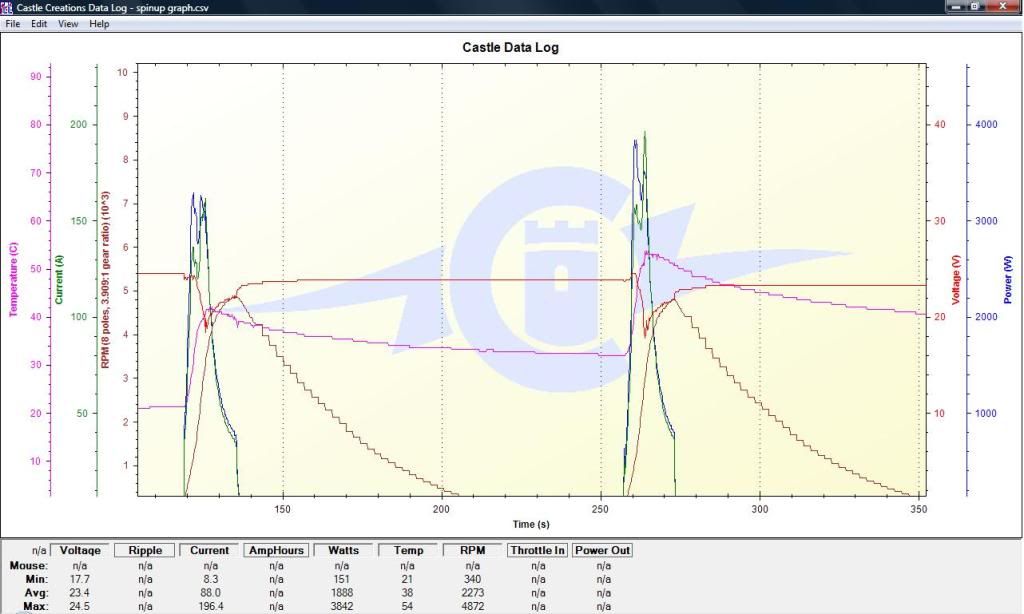Click the Min Temp value 21
The height and width of the screenshot is (614, 1024).
[407, 579]
